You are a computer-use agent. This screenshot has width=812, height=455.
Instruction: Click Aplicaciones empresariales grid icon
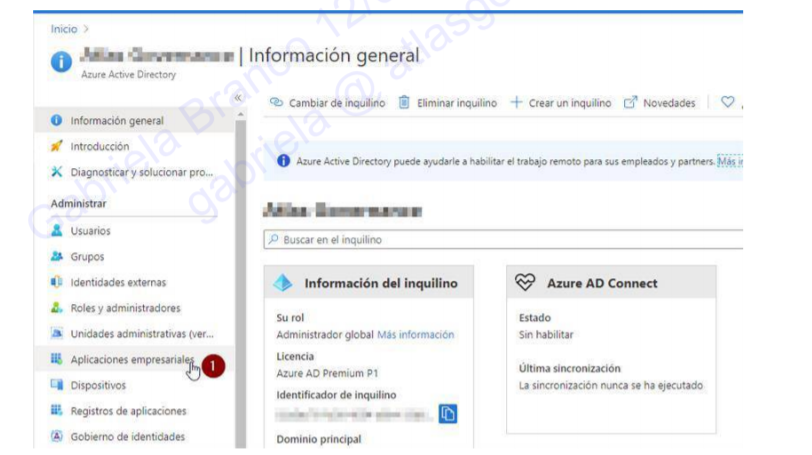point(56,359)
